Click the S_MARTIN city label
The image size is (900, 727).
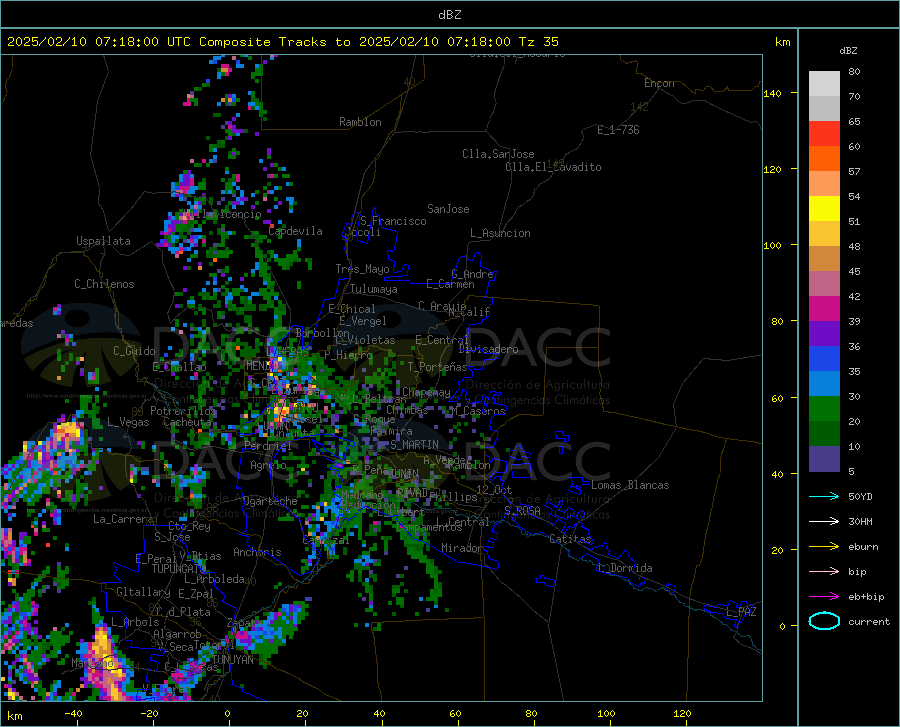[x=414, y=445]
